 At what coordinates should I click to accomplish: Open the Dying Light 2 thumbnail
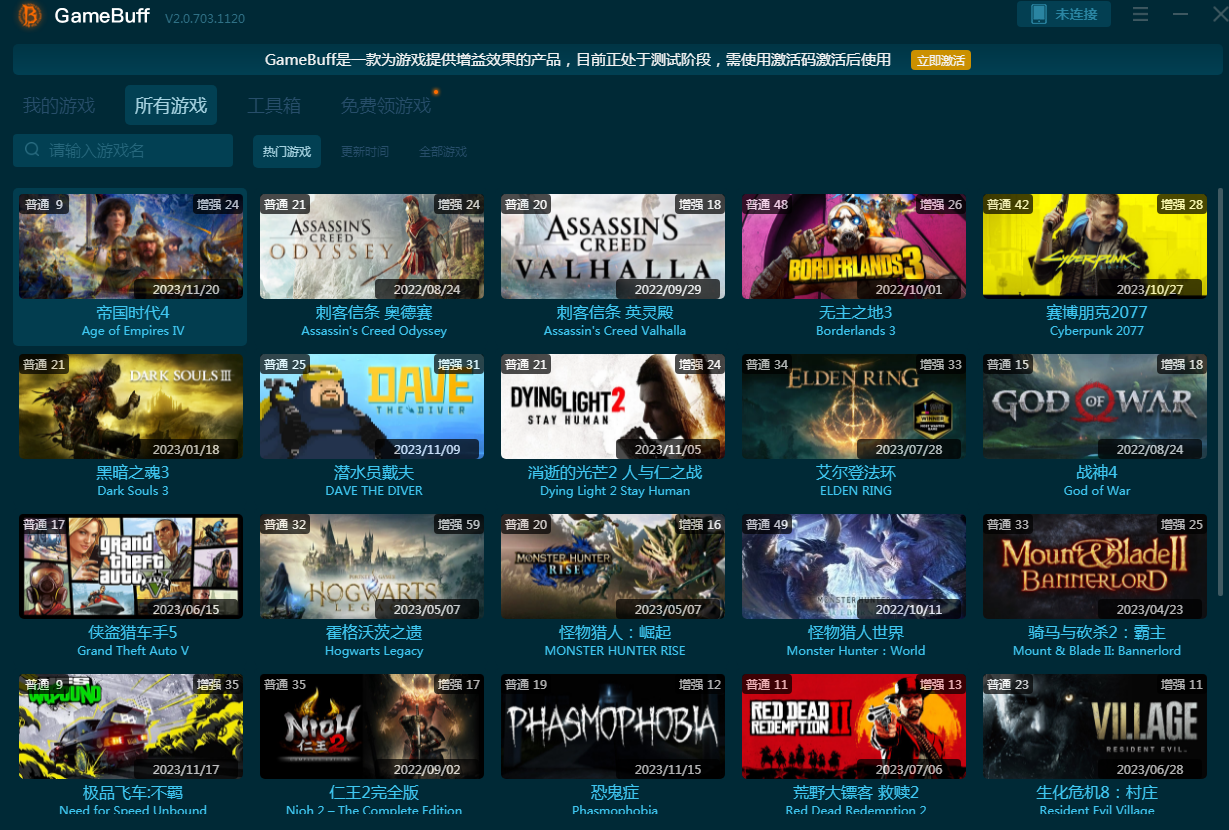tap(613, 406)
